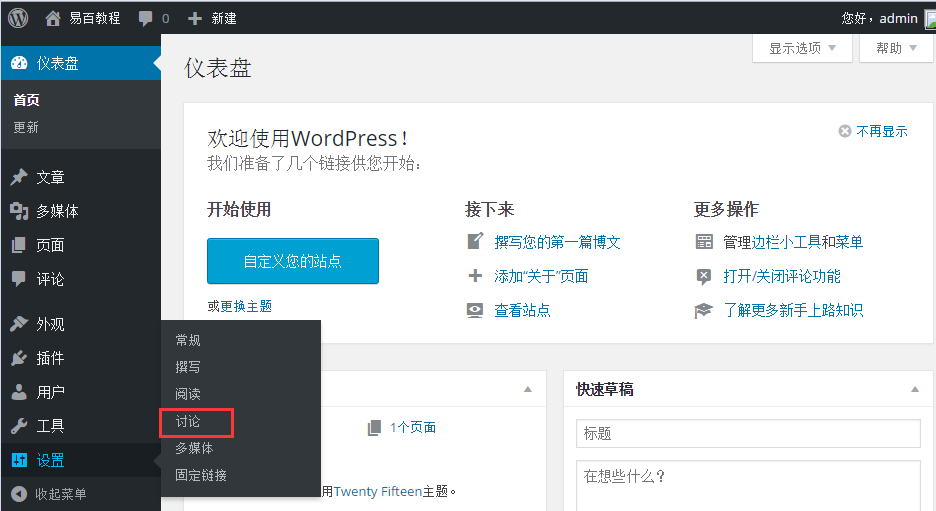The image size is (936, 511).
Task: Open the 1个页面 link
Action: [413, 427]
